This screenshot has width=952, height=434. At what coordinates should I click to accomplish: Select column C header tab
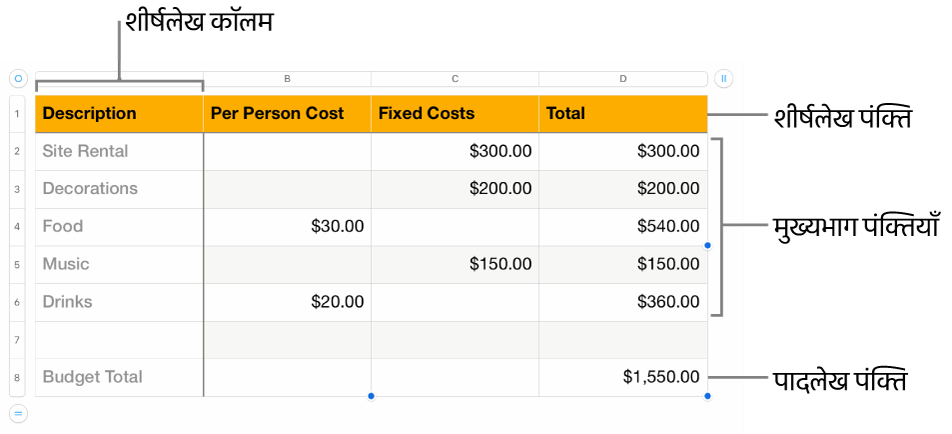tap(455, 78)
